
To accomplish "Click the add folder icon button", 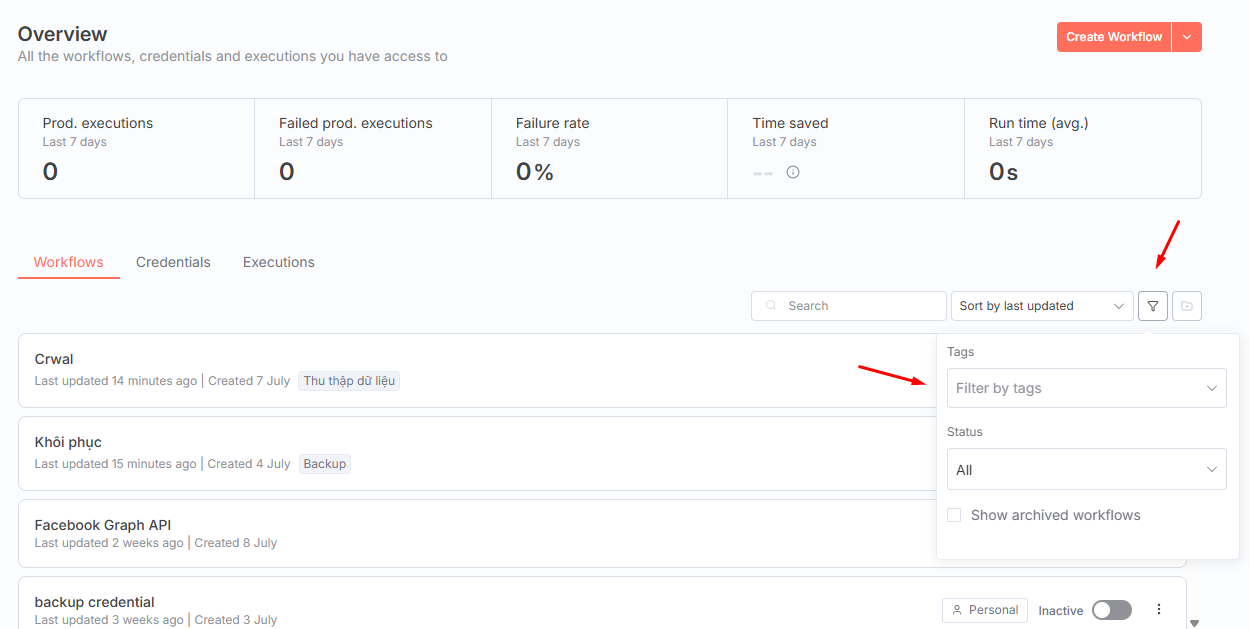I will pyautogui.click(x=1187, y=306).
